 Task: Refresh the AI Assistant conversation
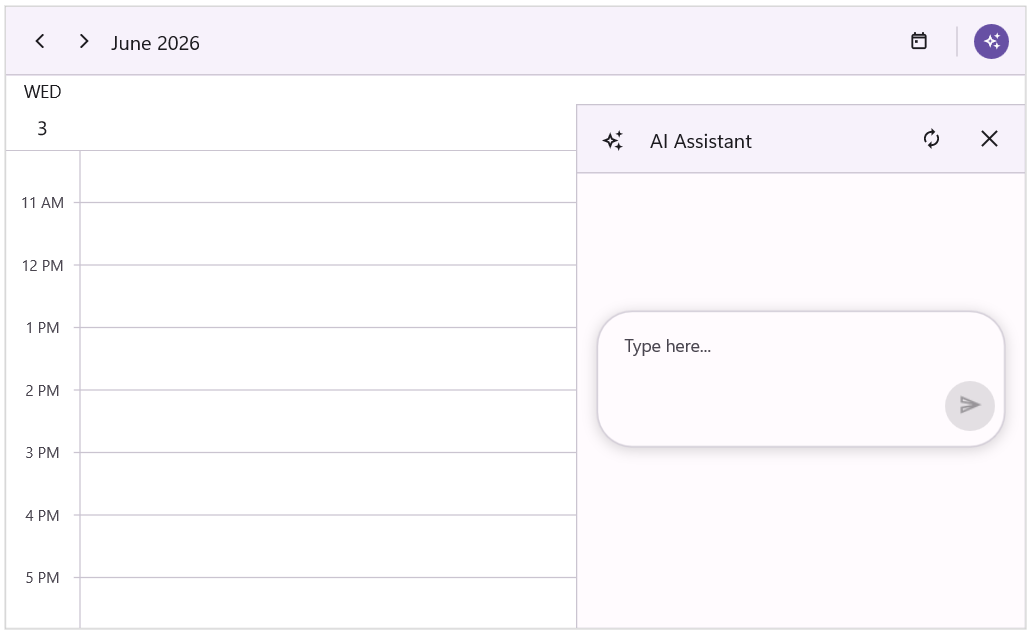pyautogui.click(x=931, y=139)
